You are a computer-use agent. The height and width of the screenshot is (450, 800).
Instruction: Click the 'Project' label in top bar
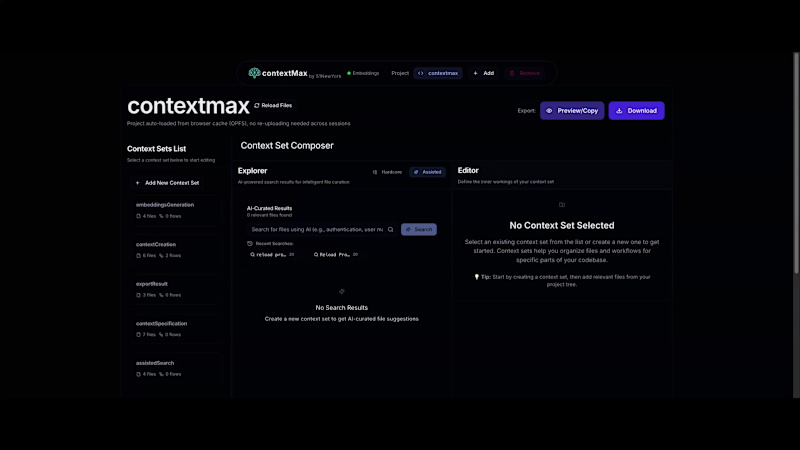point(400,73)
